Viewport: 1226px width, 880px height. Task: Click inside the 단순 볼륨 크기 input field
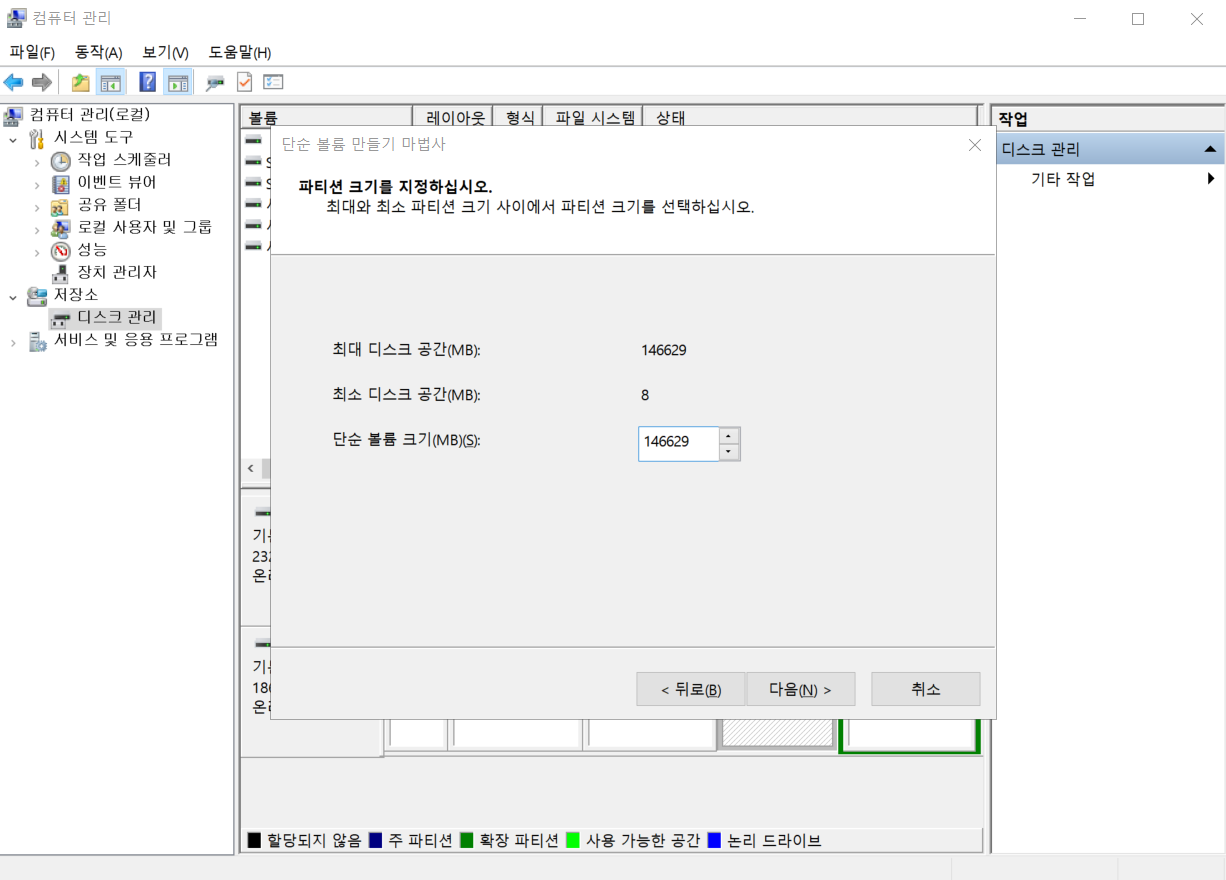677,443
